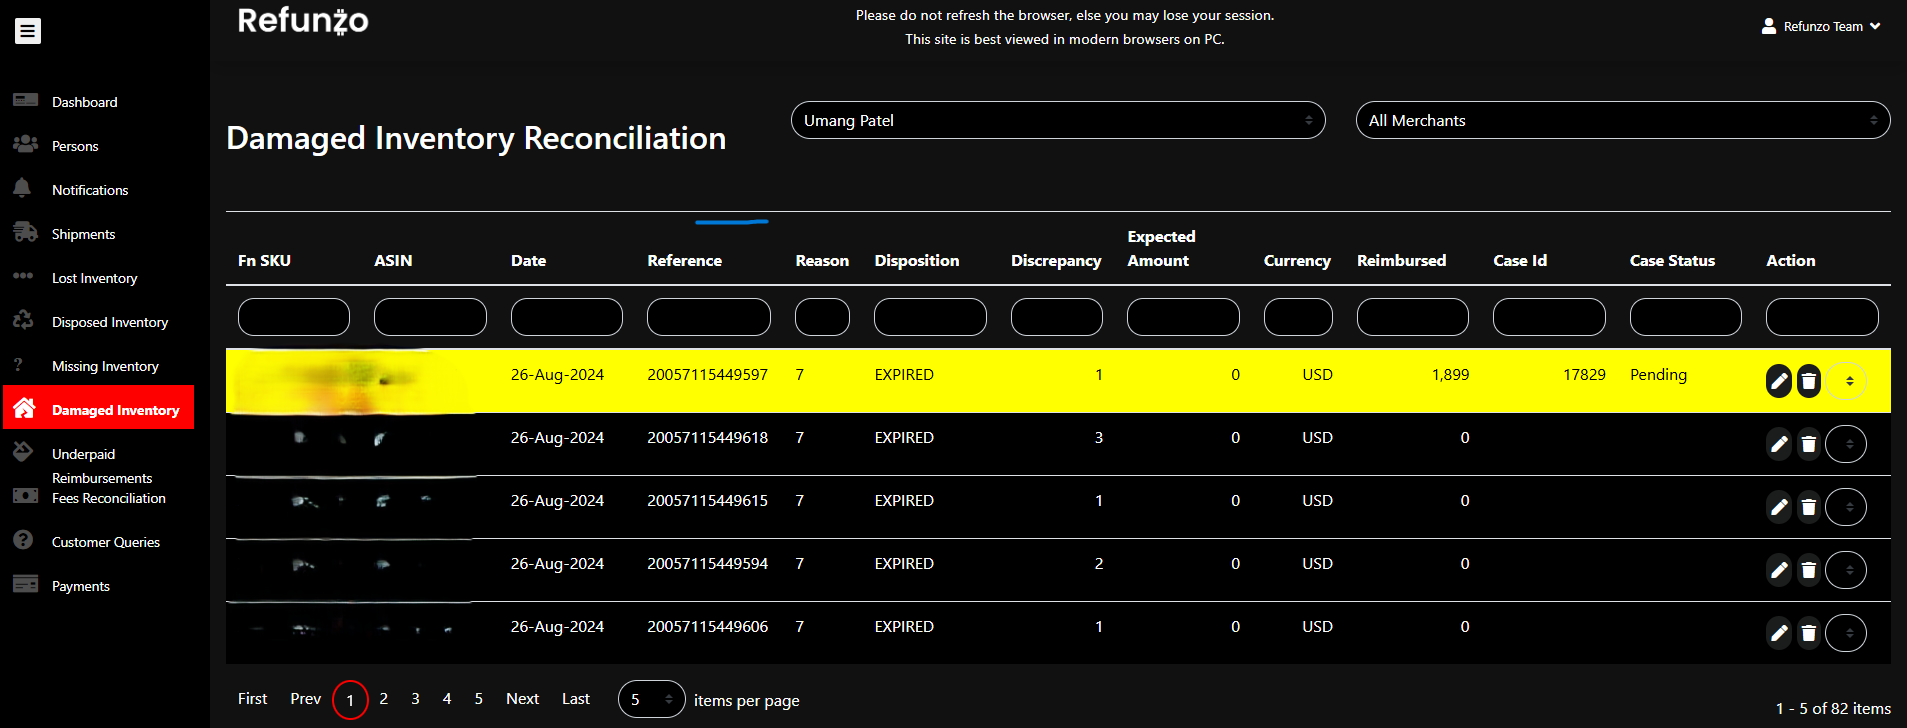
Task: Open action dropdown for row 20057115449597
Action: (1847, 381)
